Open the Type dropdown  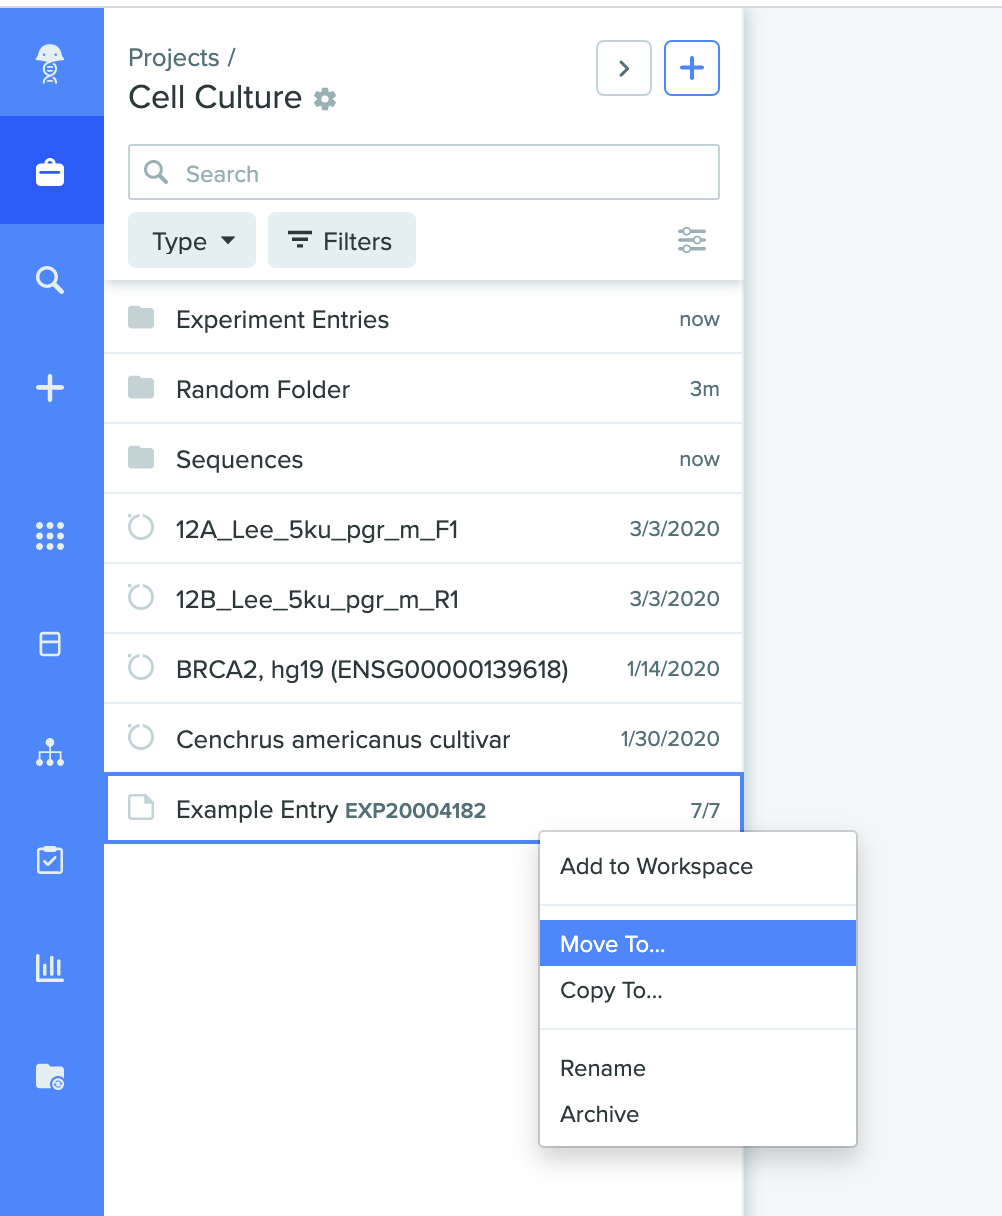coord(192,241)
